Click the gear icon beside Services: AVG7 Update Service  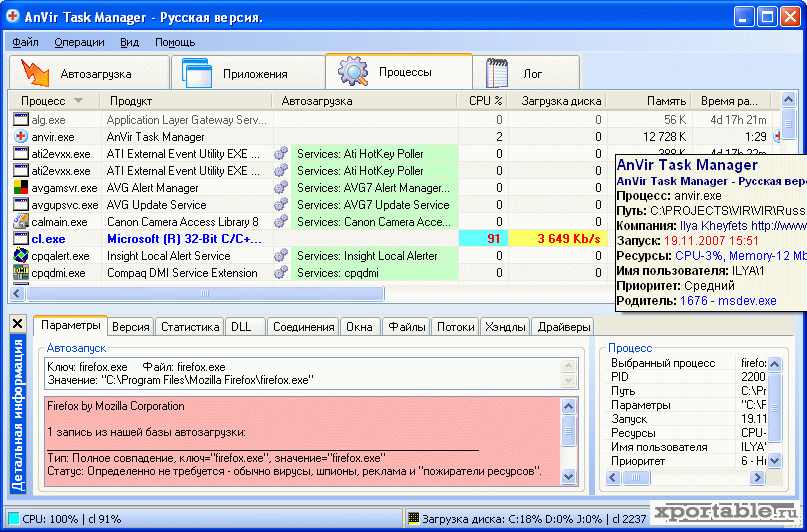click(281, 205)
